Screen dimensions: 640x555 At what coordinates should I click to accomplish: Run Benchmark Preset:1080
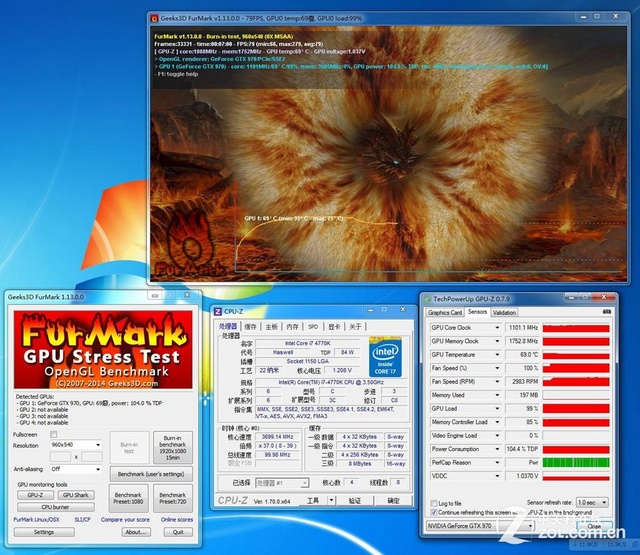point(128,498)
